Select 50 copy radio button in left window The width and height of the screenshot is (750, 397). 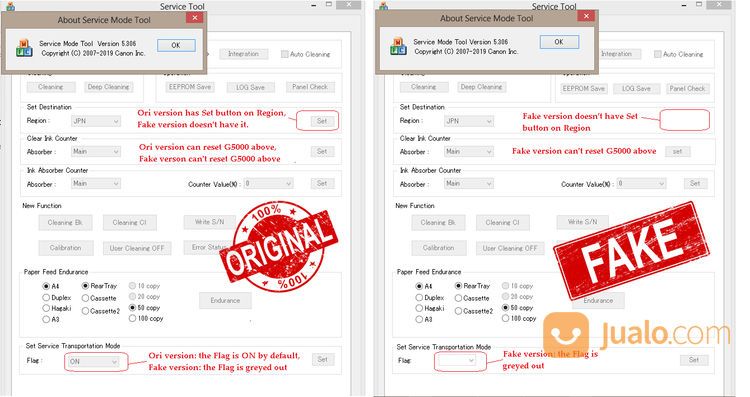pos(132,308)
